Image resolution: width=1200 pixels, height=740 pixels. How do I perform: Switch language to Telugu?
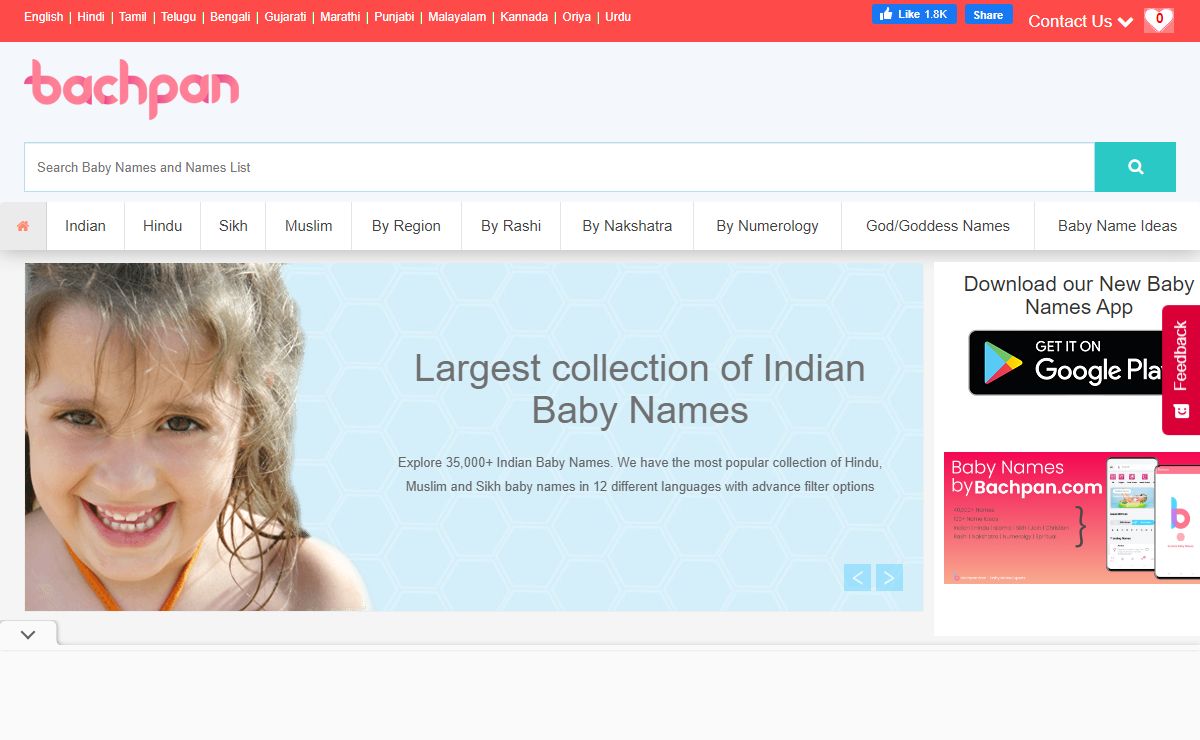(179, 17)
